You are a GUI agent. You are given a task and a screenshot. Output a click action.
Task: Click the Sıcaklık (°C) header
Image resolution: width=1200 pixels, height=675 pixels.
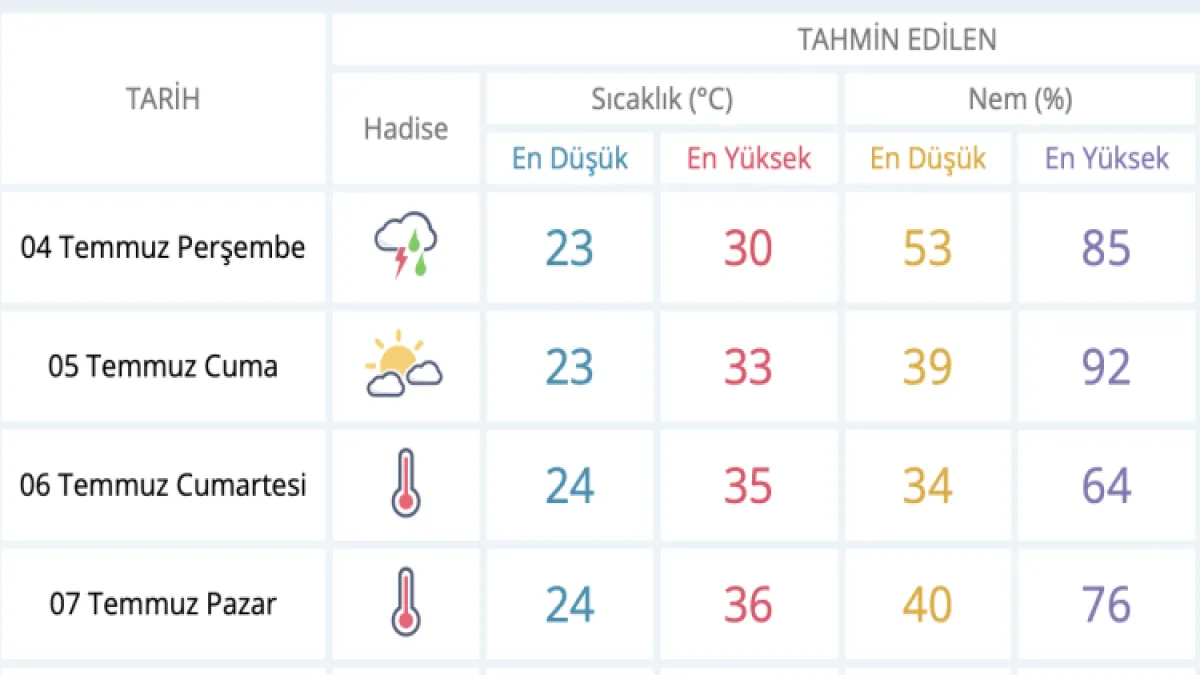point(661,99)
